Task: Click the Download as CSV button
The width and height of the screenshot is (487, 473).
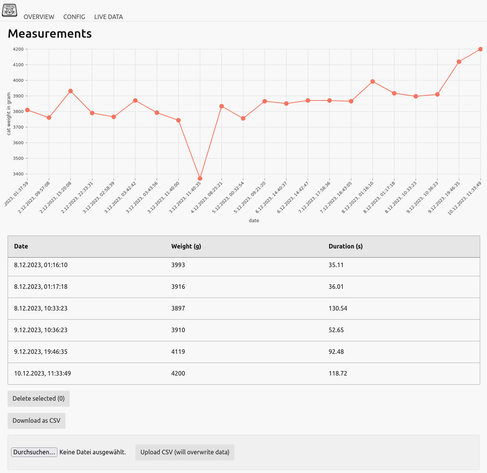Action: (x=36, y=421)
